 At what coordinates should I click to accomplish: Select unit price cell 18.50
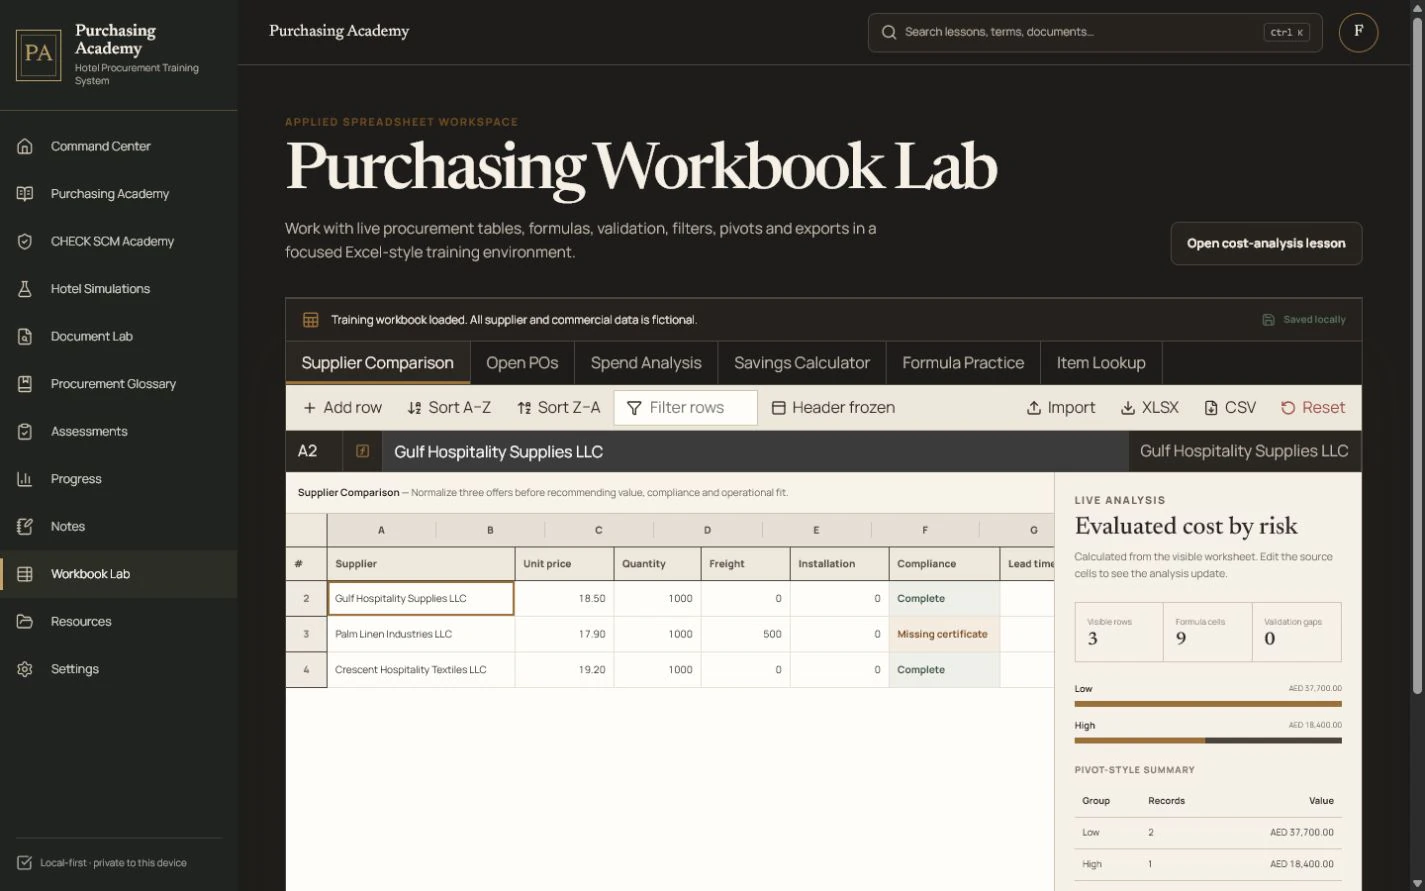pos(564,598)
